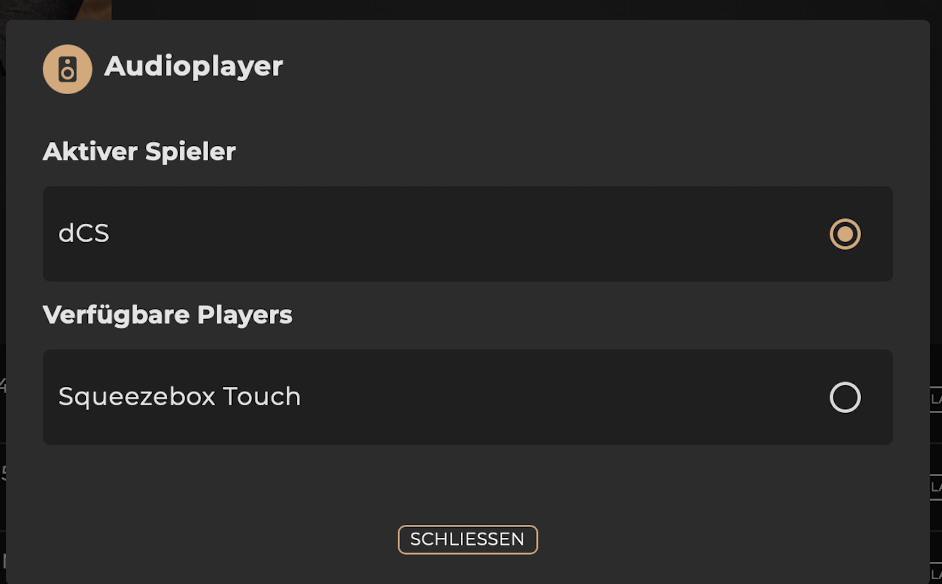This screenshot has height=584, width=942.
Task: Click the partially hidden track number 5
Action: [x=3, y=473]
